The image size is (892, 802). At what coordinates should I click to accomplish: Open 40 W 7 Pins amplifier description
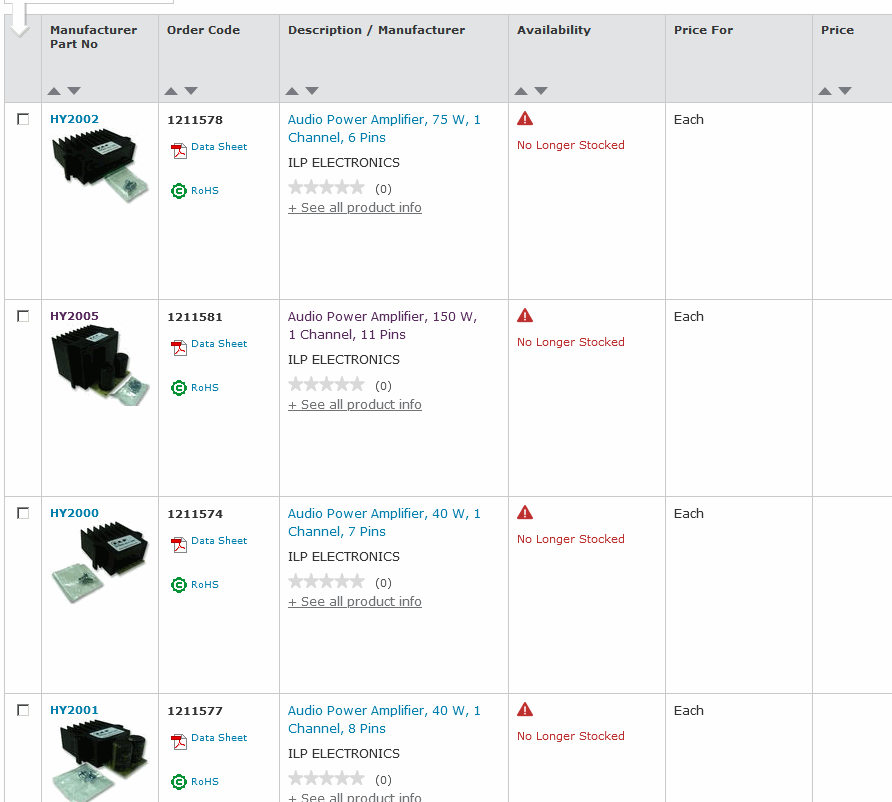(384, 522)
